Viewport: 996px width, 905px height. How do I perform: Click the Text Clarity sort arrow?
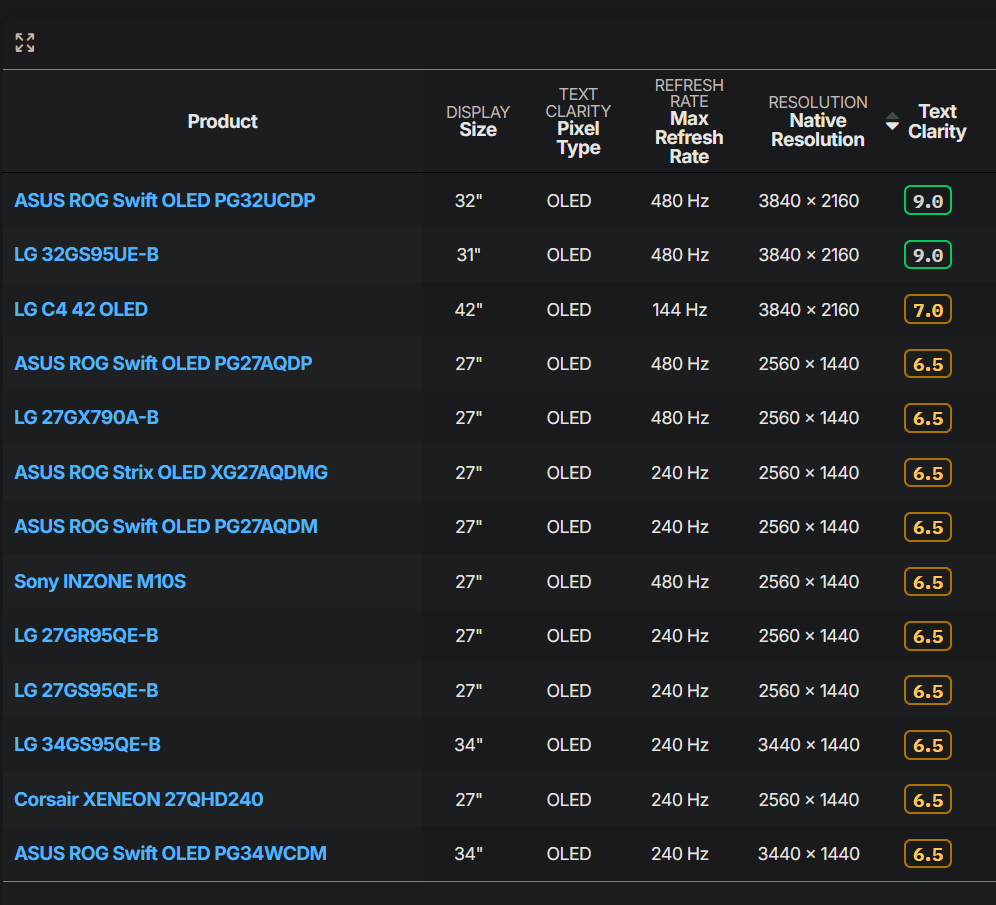[892, 122]
